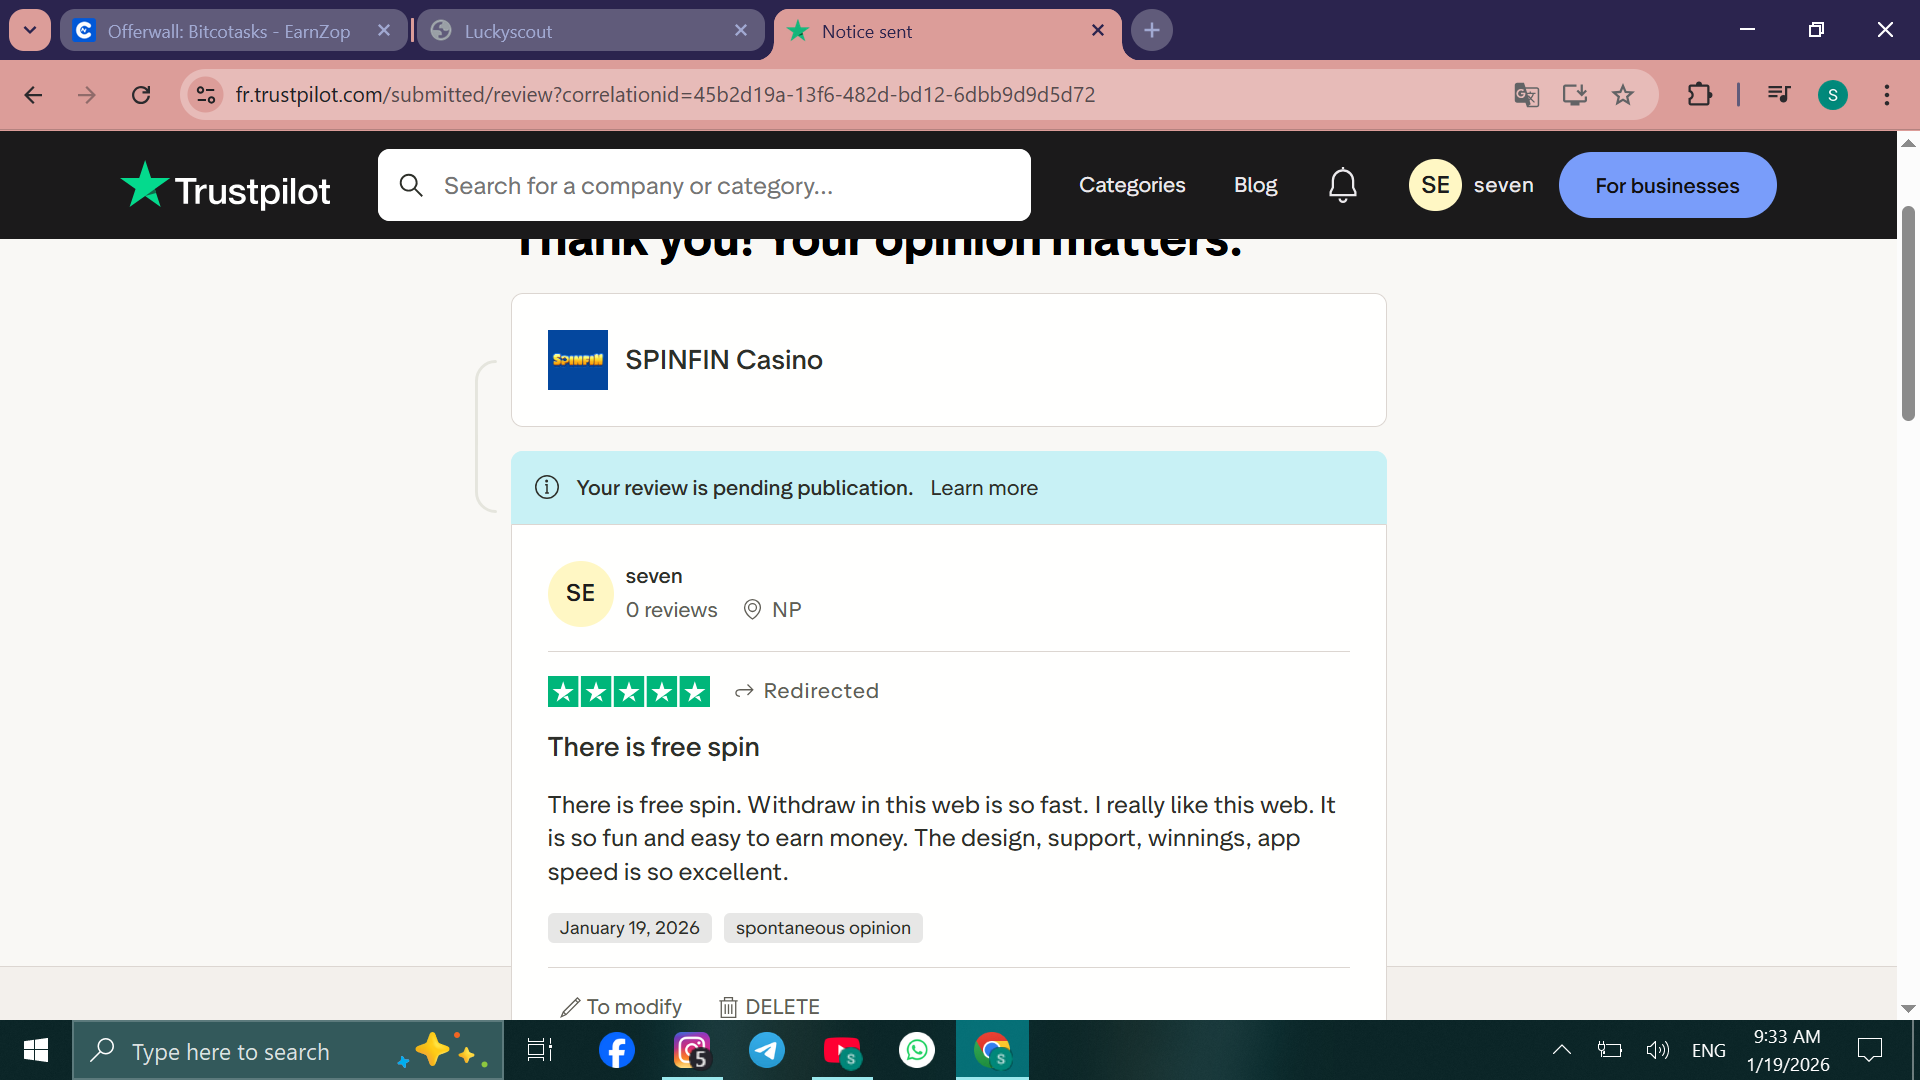Close the Notice sent tab
The image size is (1920, 1080).
coord(1098,31)
